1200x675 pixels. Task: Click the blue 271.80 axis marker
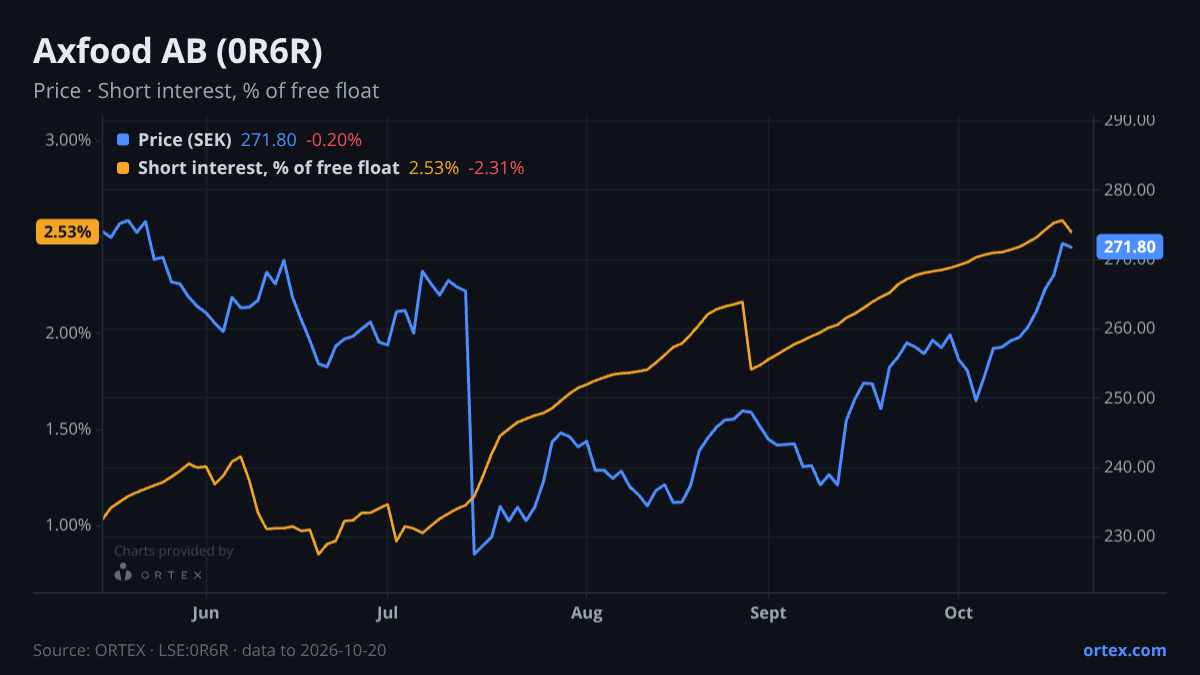click(1131, 247)
